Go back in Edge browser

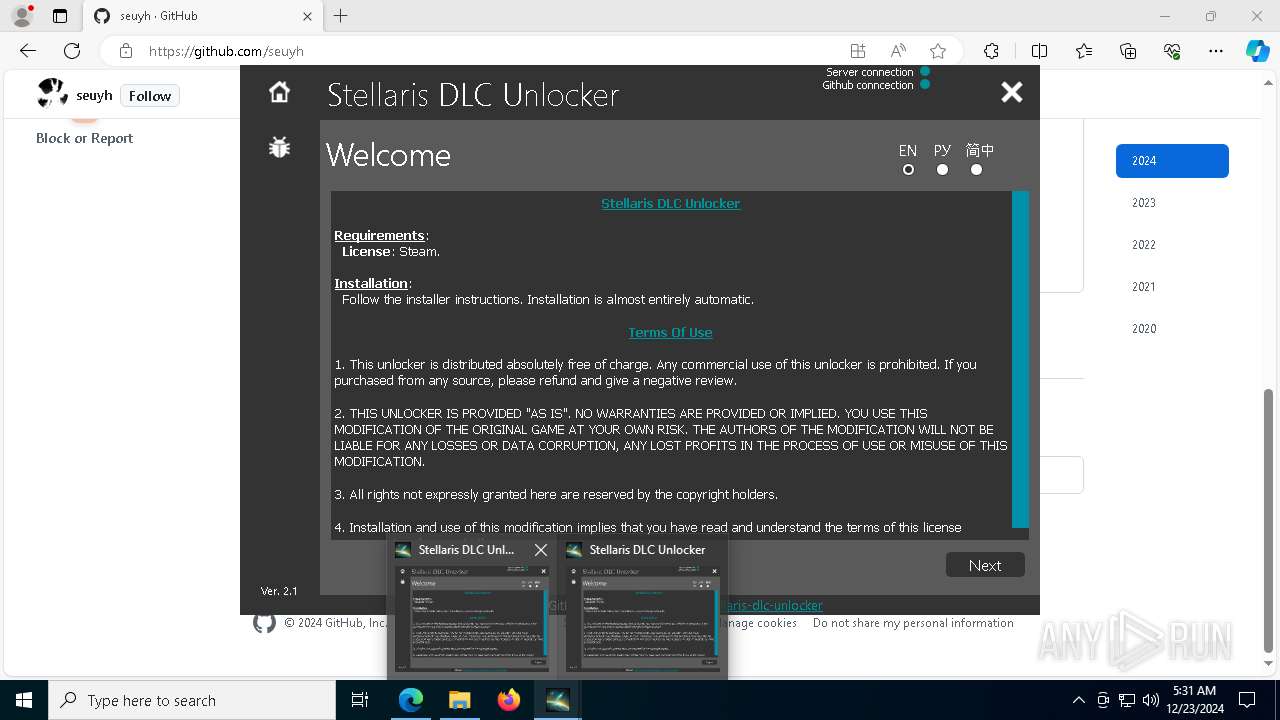(28, 51)
